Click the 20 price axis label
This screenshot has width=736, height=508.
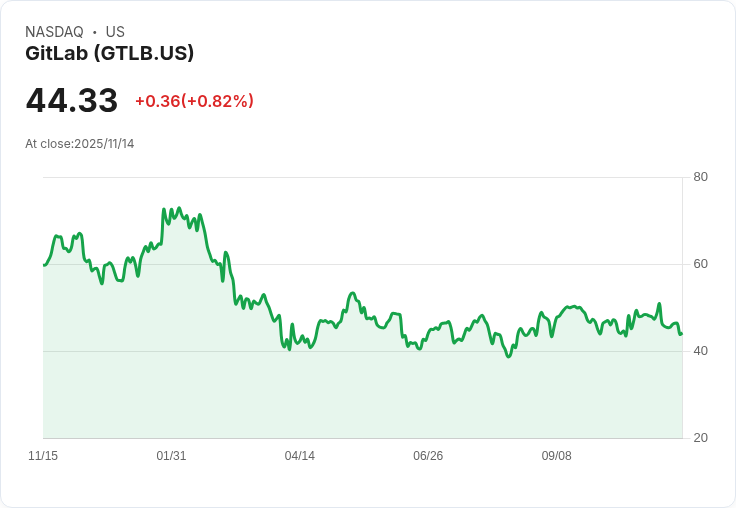pos(700,438)
